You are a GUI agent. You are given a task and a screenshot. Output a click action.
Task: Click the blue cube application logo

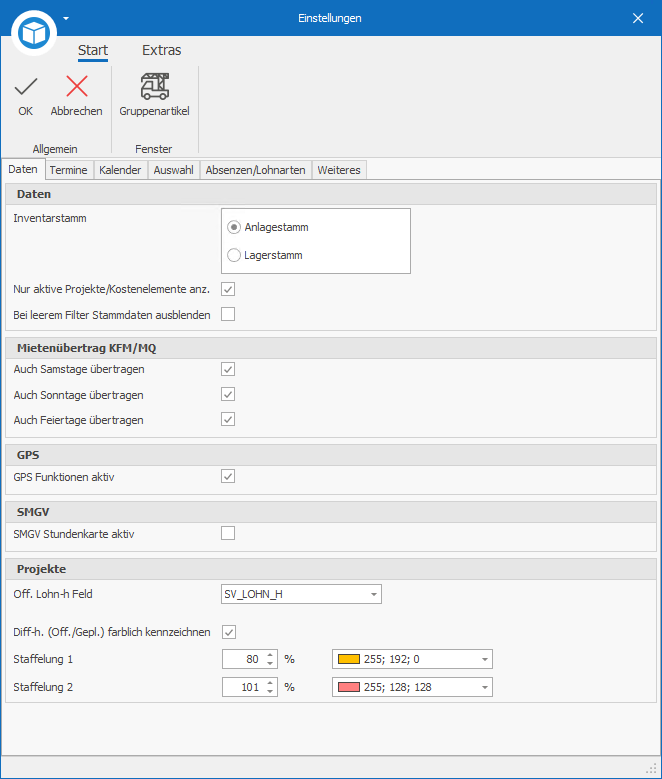pos(34,33)
